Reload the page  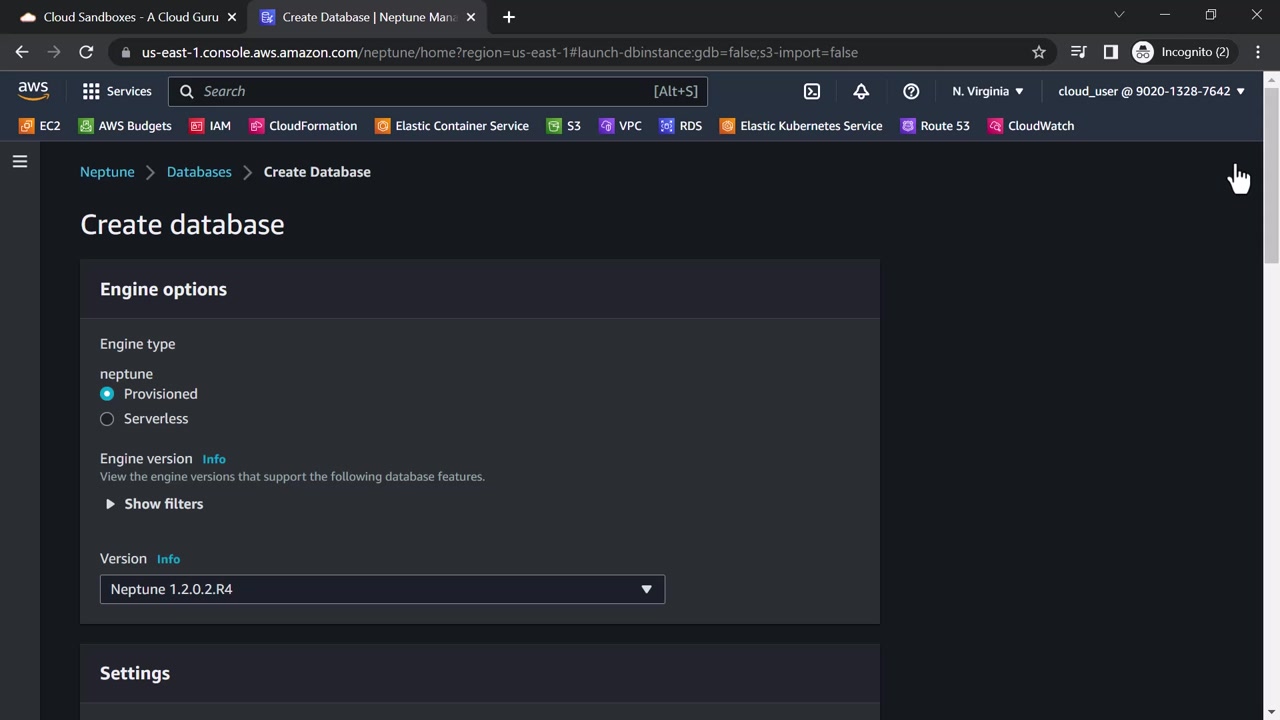(86, 52)
